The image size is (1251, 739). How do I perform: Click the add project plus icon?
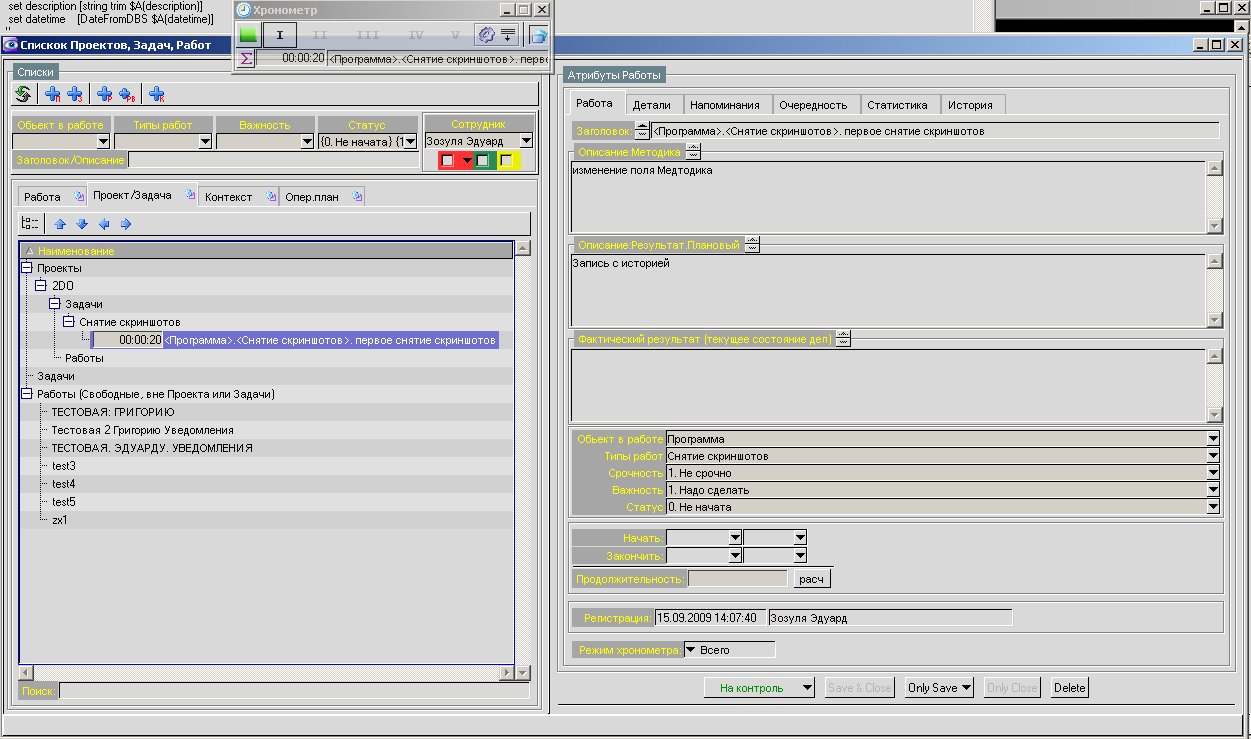pyautogui.click(x=53, y=94)
